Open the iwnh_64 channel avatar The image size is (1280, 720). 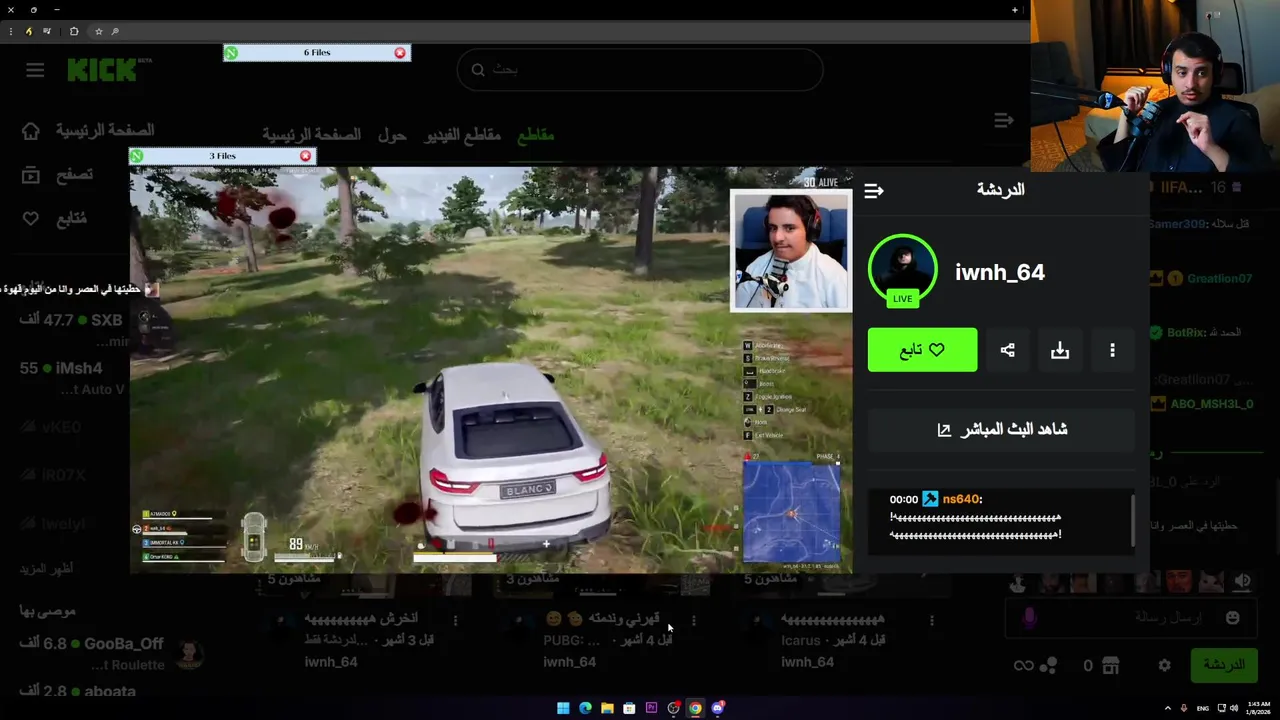pyautogui.click(x=902, y=268)
